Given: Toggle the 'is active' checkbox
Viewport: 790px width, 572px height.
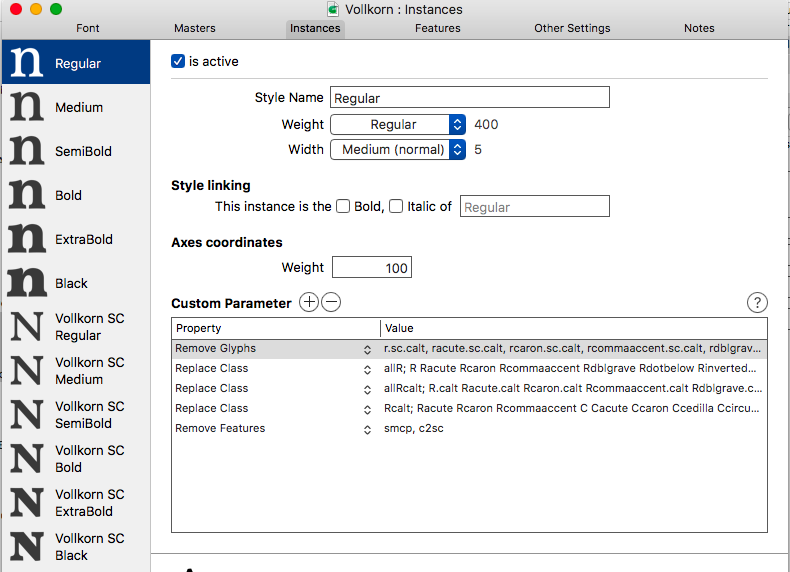Looking at the screenshot, I should [x=178, y=61].
